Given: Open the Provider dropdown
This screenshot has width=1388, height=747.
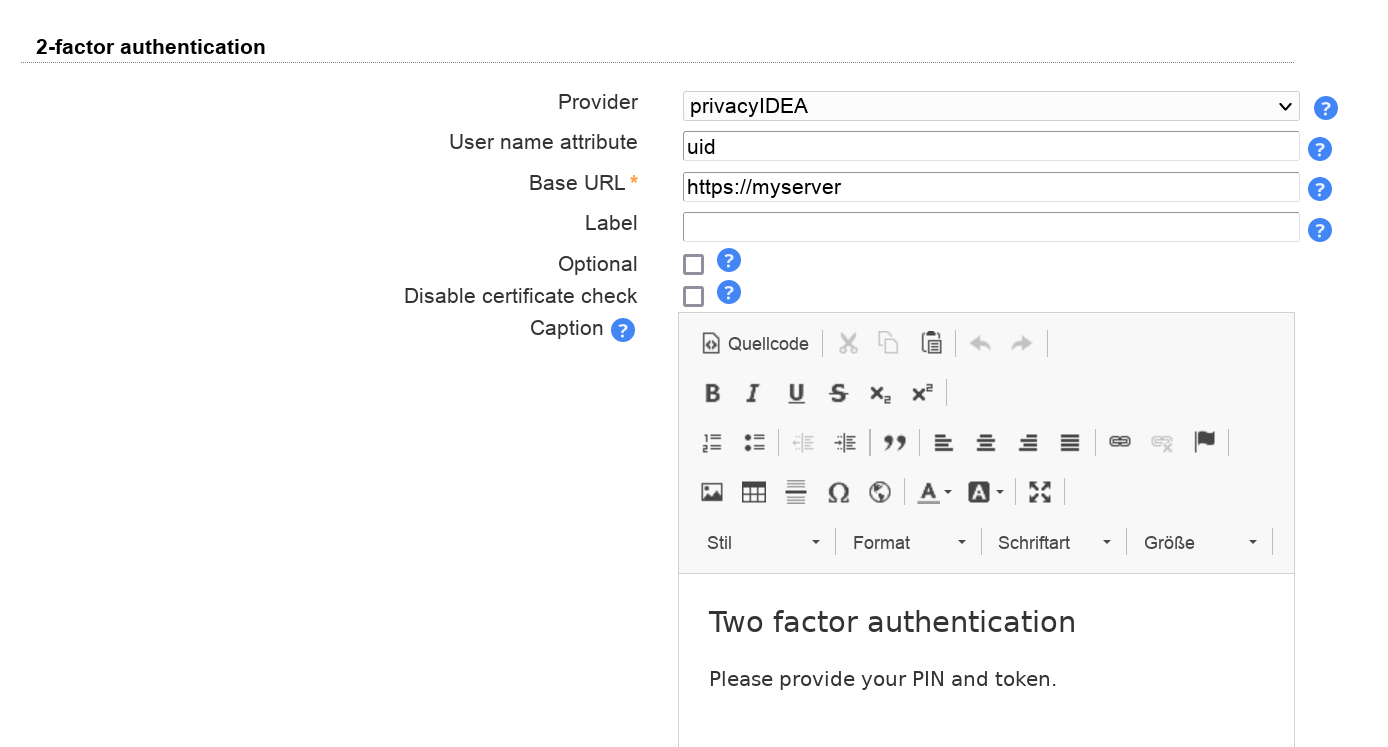Looking at the screenshot, I should coord(990,107).
